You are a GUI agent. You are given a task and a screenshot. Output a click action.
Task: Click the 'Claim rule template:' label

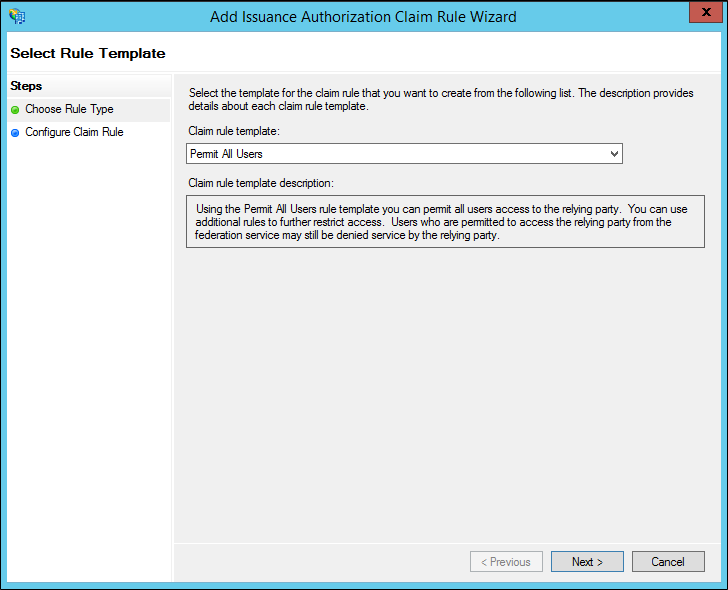click(234, 131)
